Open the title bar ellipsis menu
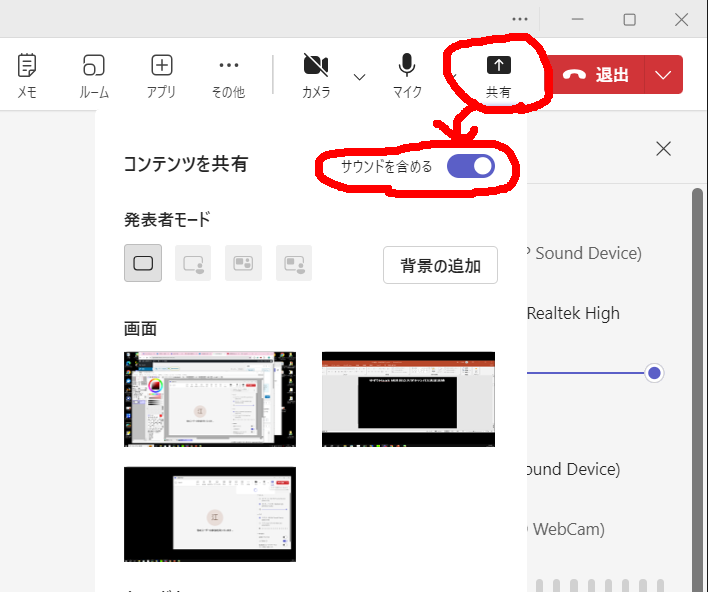Image resolution: width=708 pixels, height=592 pixels. click(519, 19)
